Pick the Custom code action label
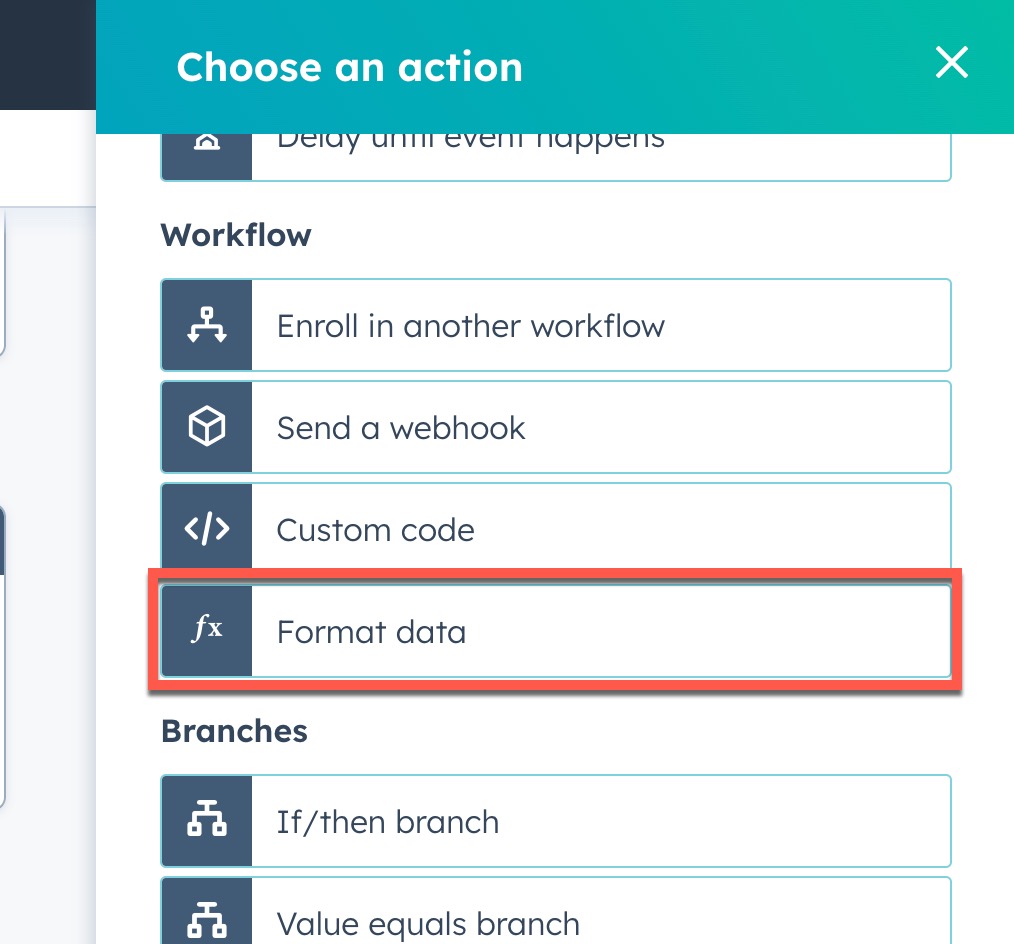 pyautogui.click(x=375, y=530)
